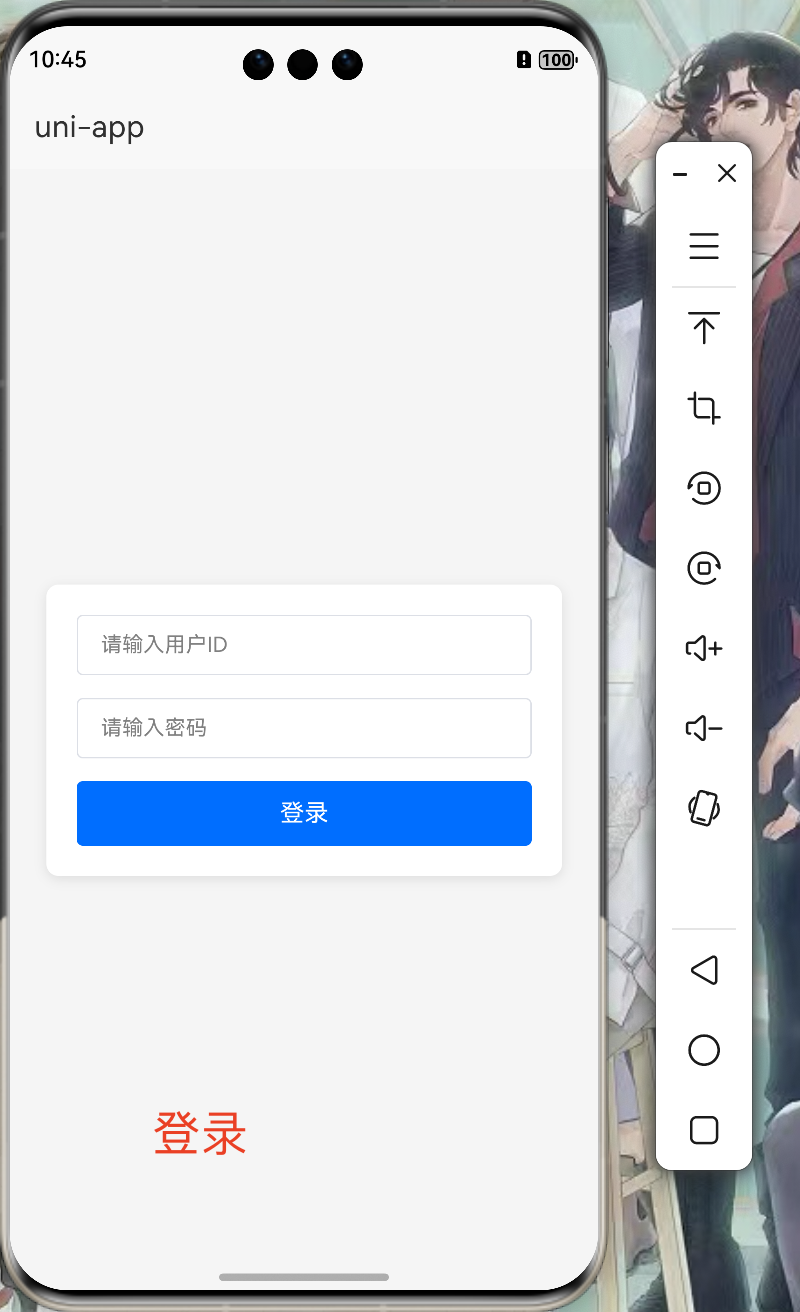Minimize the emulator toolbar panel

(680, 174)
